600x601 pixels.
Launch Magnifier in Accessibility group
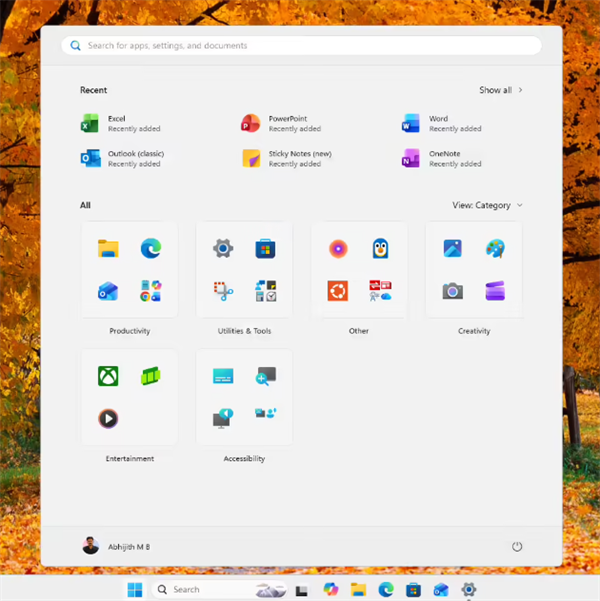pos(265,376)
